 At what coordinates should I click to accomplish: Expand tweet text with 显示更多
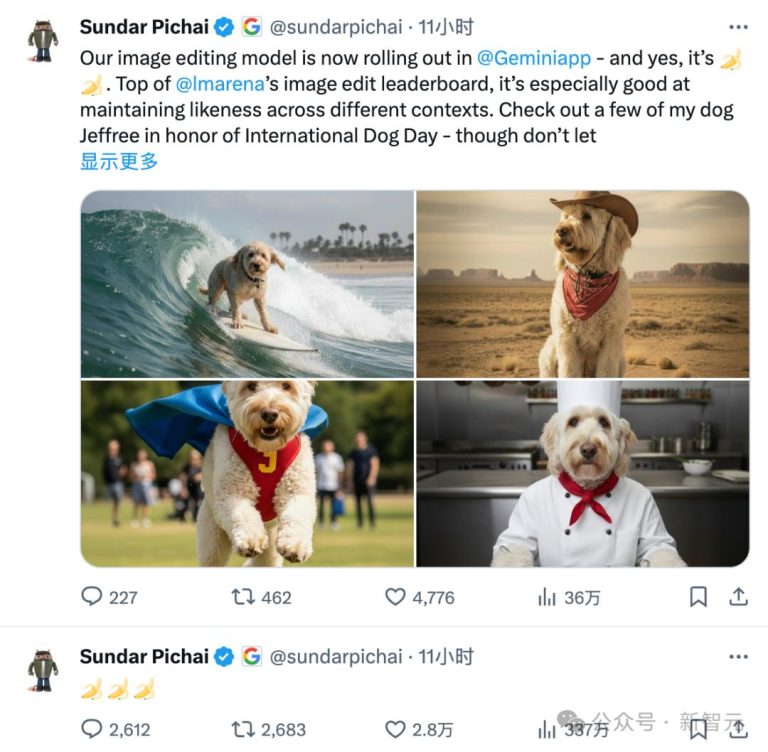pos(119,161)
